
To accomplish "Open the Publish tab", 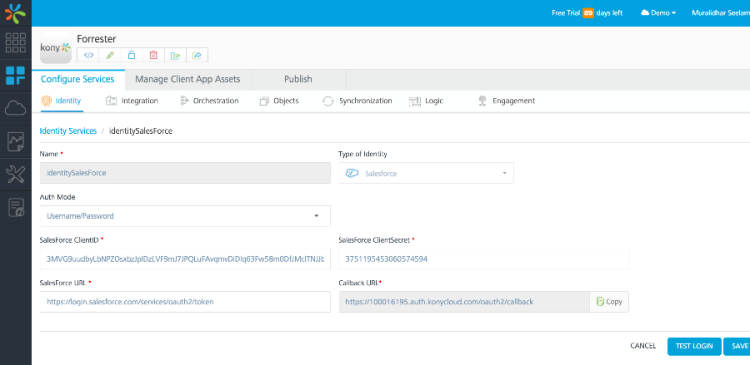I will [298, 79].
